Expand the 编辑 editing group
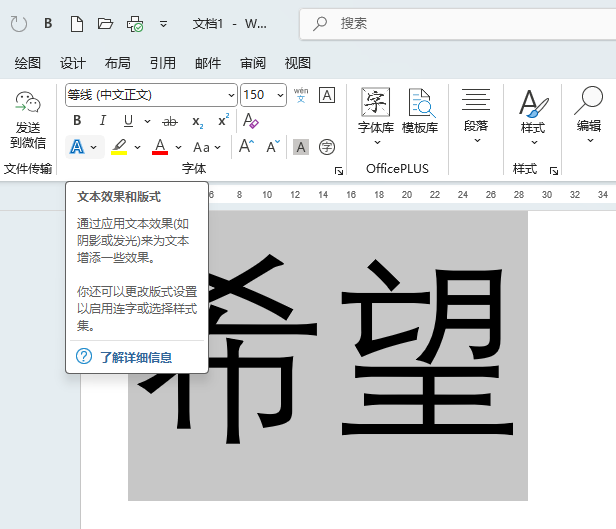The height and width of the screenshot is (529, 616). pos(588,115)
